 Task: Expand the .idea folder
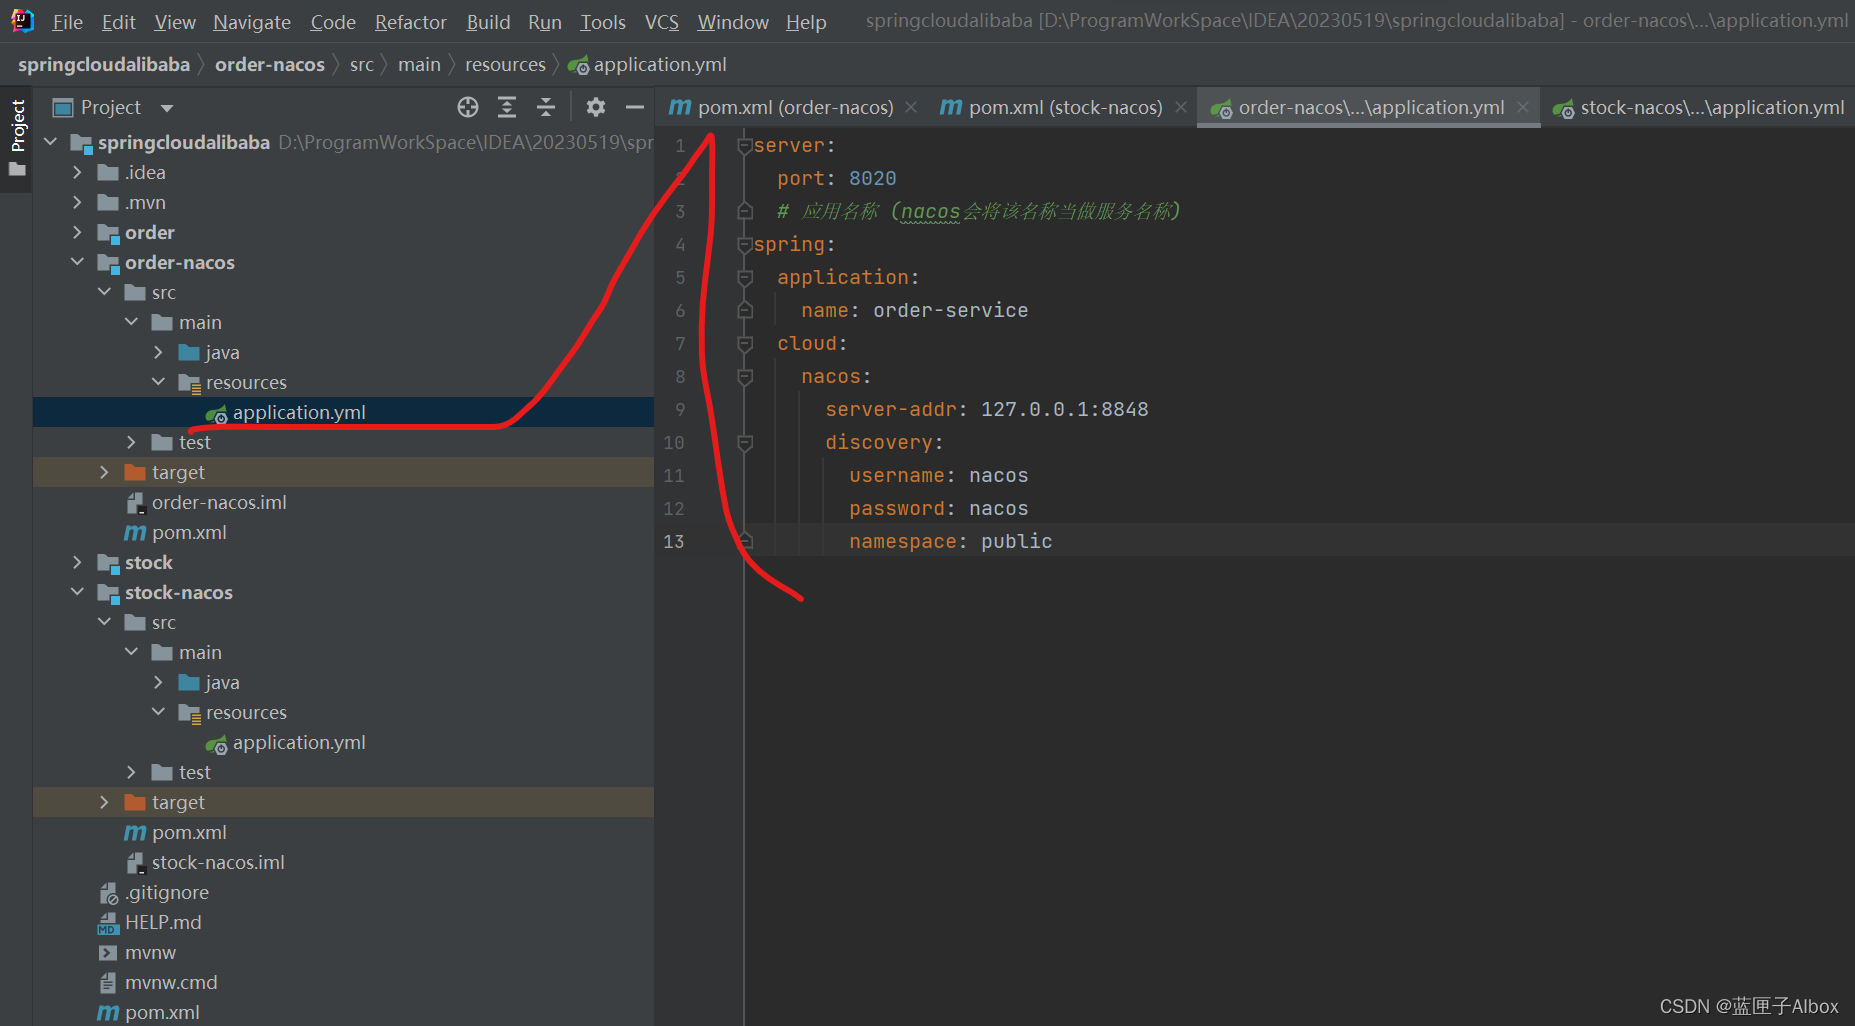click(77, 172)
